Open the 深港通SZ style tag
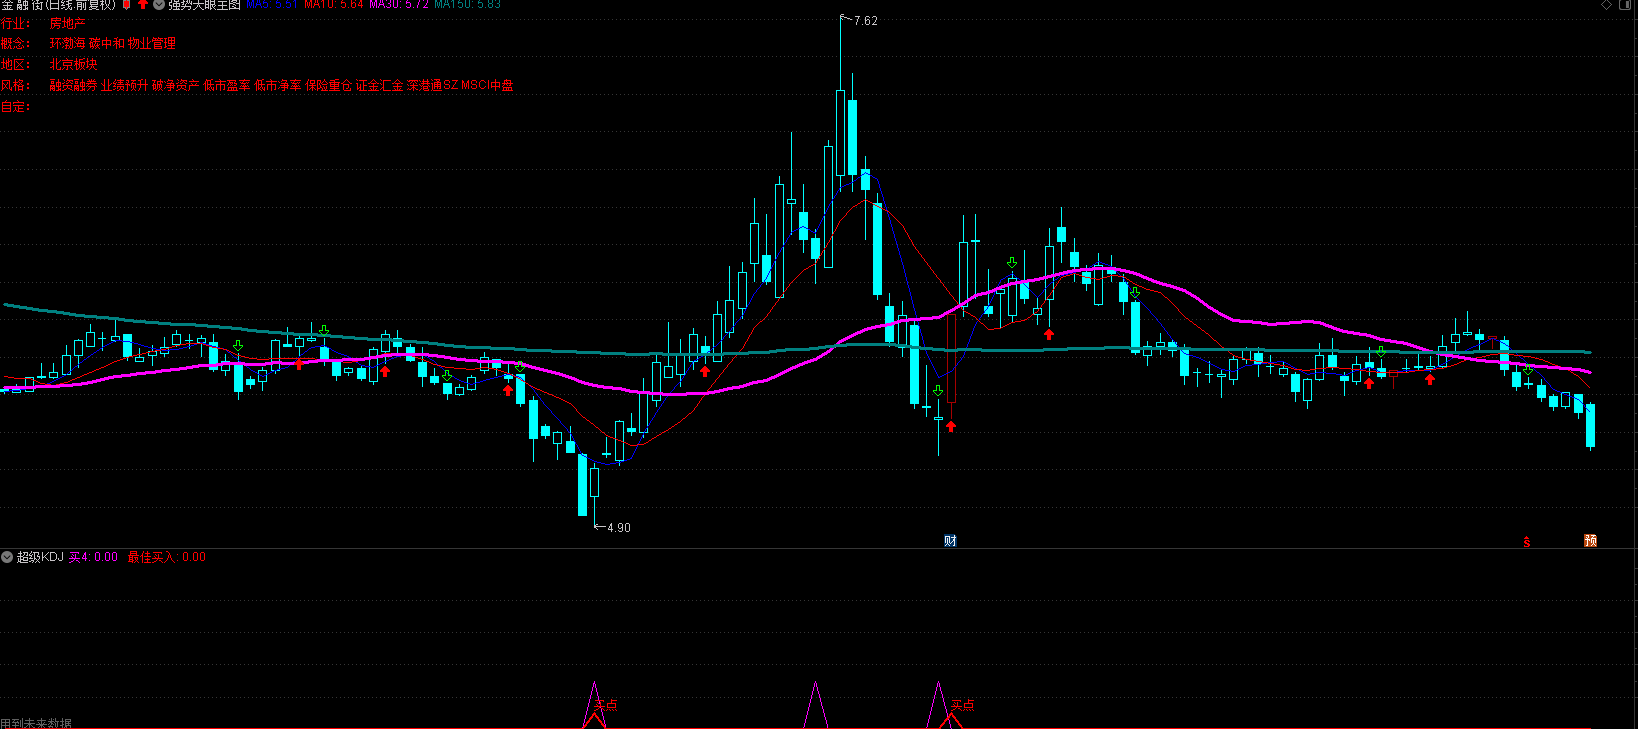The height and width of the screenshot is (729, 1638). pos(433,86)
